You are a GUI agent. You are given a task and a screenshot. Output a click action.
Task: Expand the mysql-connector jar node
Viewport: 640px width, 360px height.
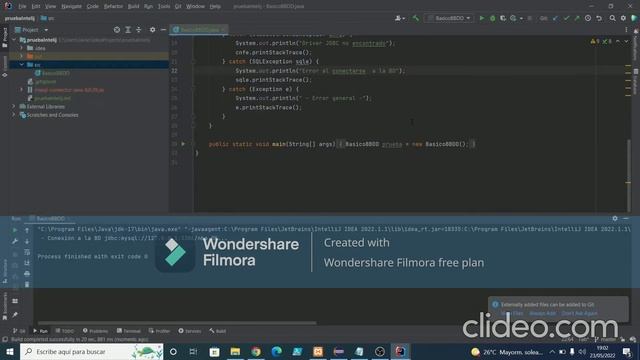pos(22,89)
